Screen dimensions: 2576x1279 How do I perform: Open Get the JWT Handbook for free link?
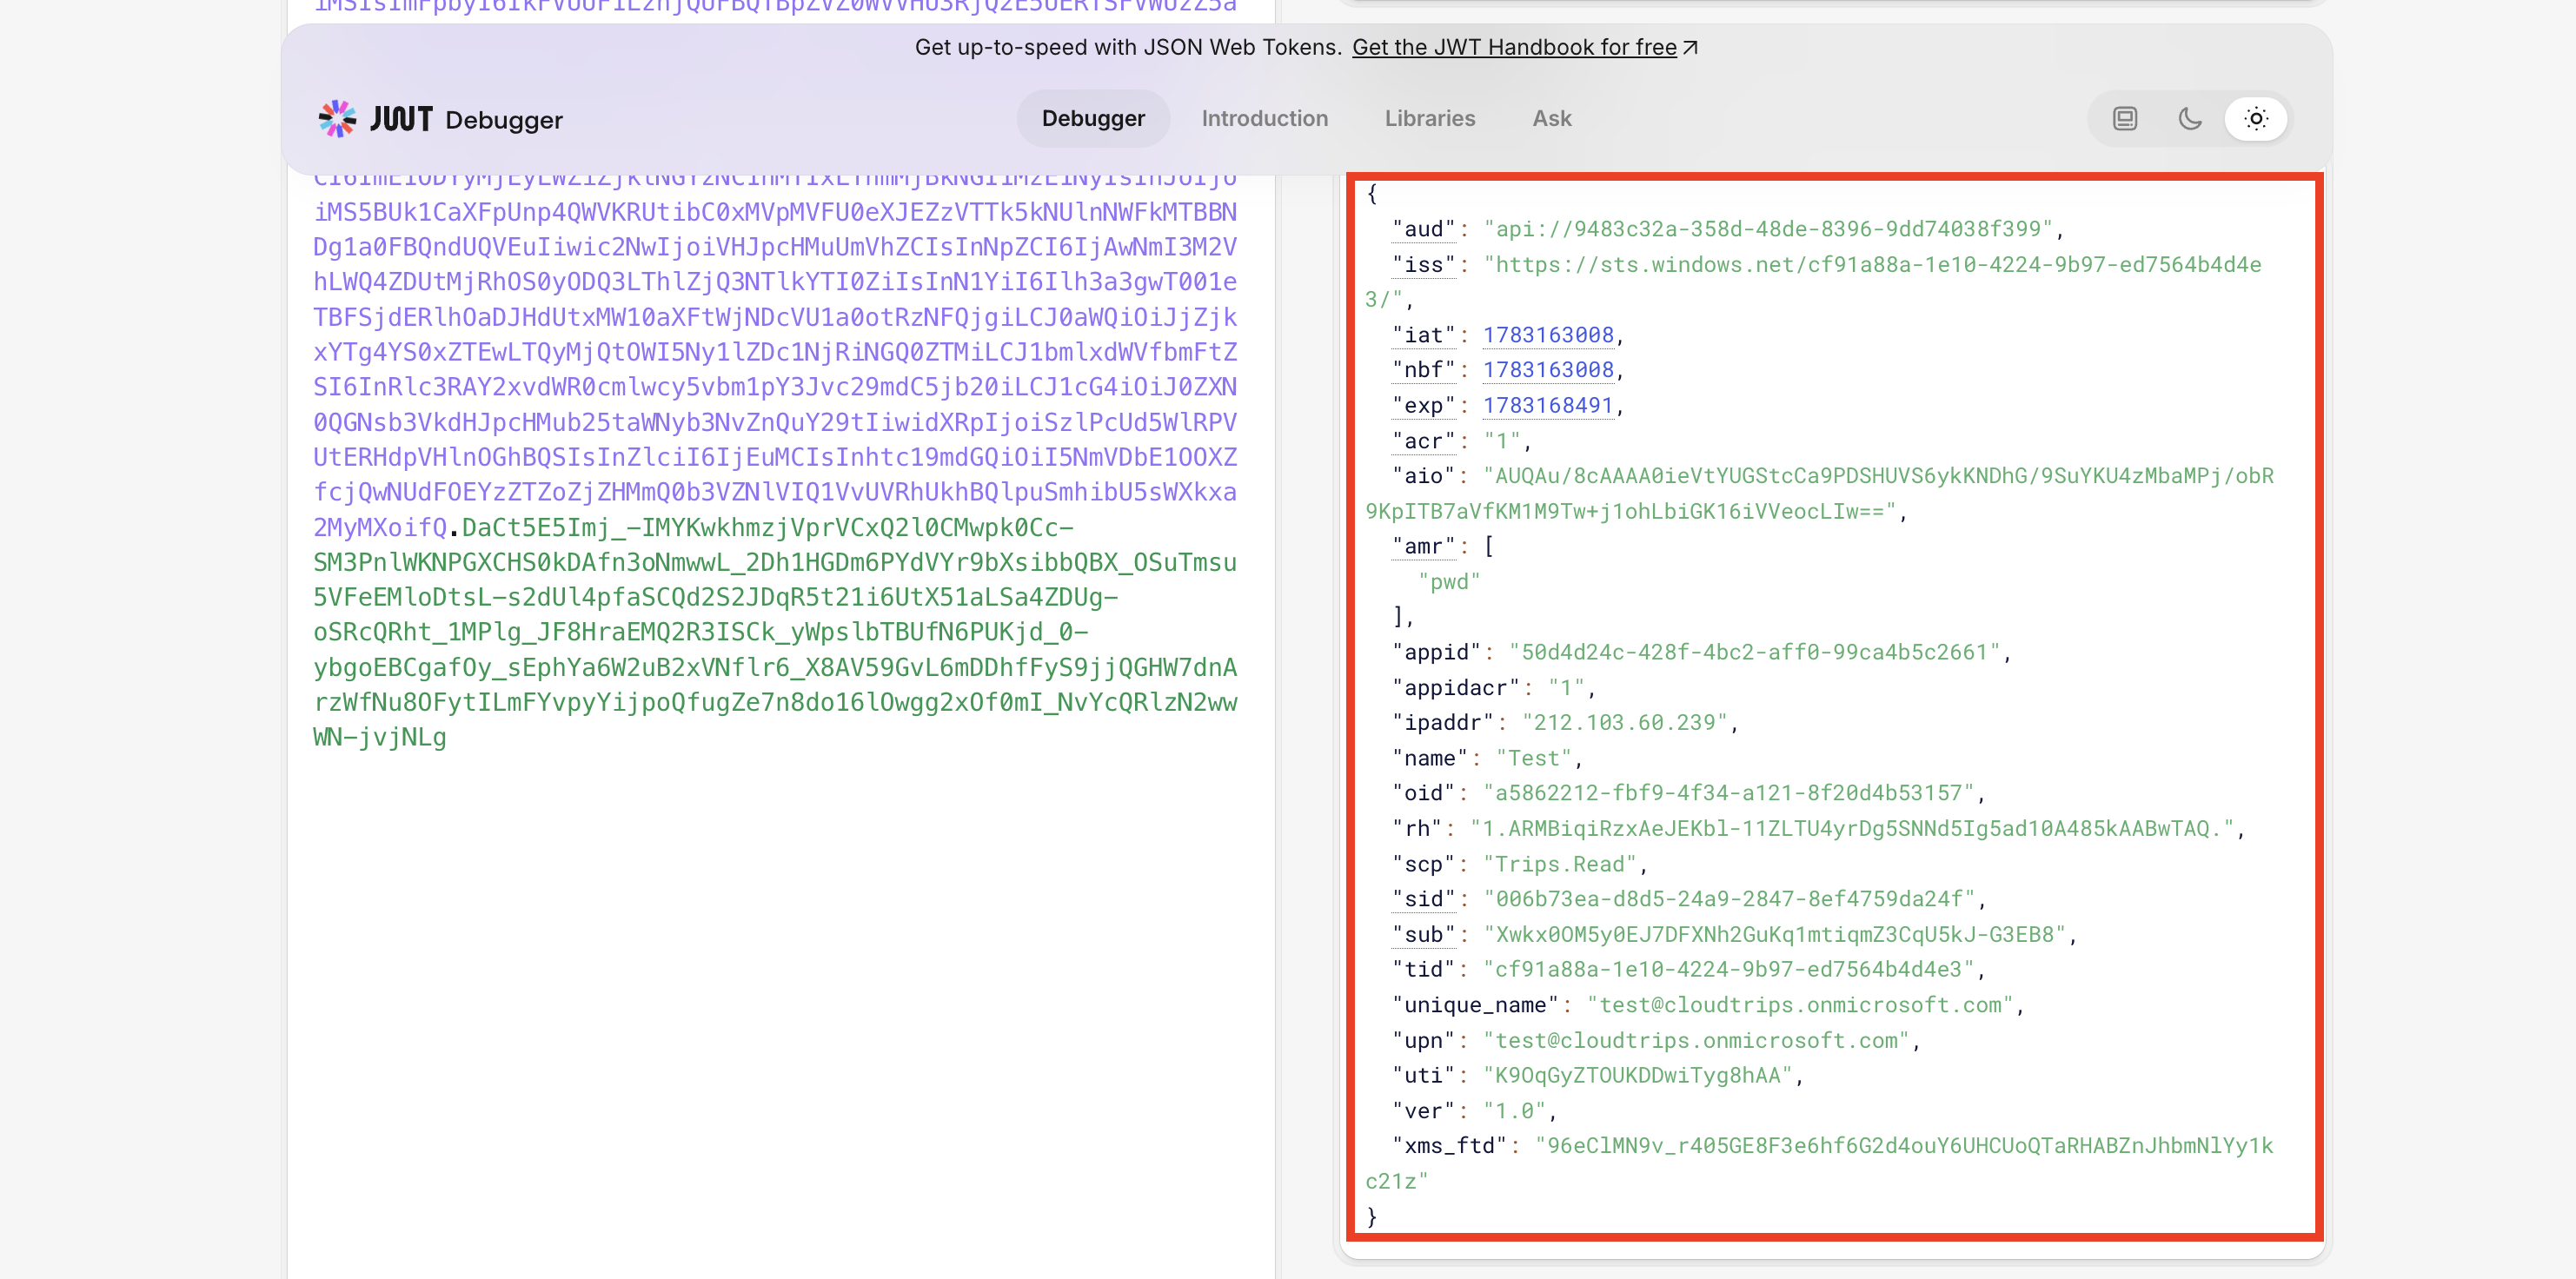point(1514,47)
